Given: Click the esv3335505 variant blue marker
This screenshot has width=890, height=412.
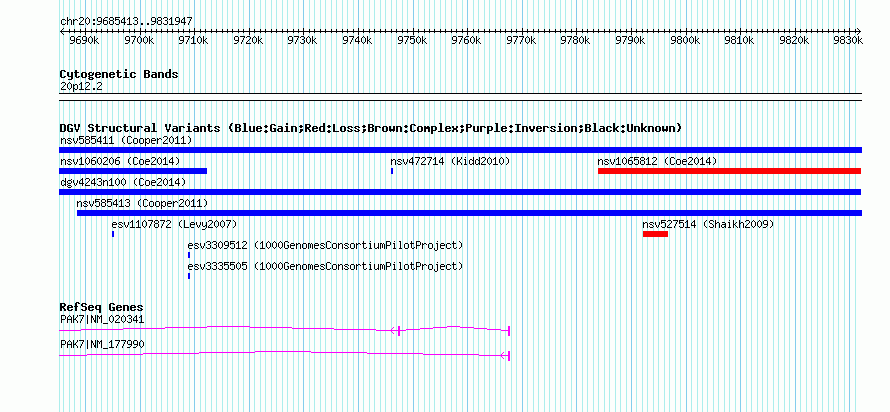Looking at the screenshot, I should (x=189, y=276).
